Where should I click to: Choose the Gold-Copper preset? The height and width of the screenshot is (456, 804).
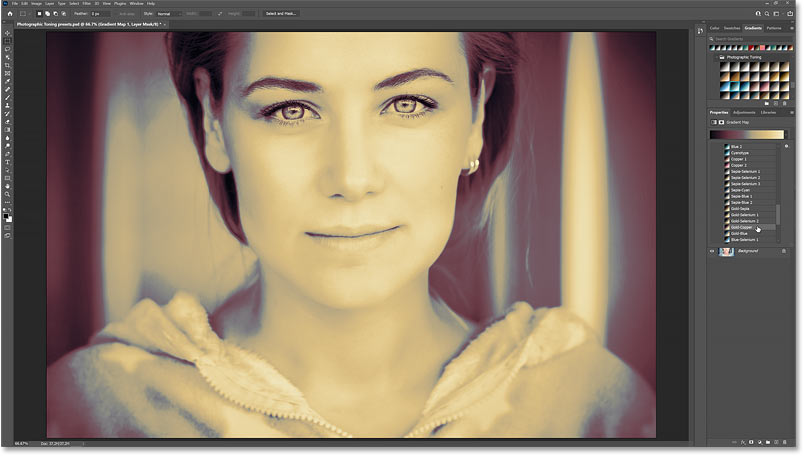[742, 227]
